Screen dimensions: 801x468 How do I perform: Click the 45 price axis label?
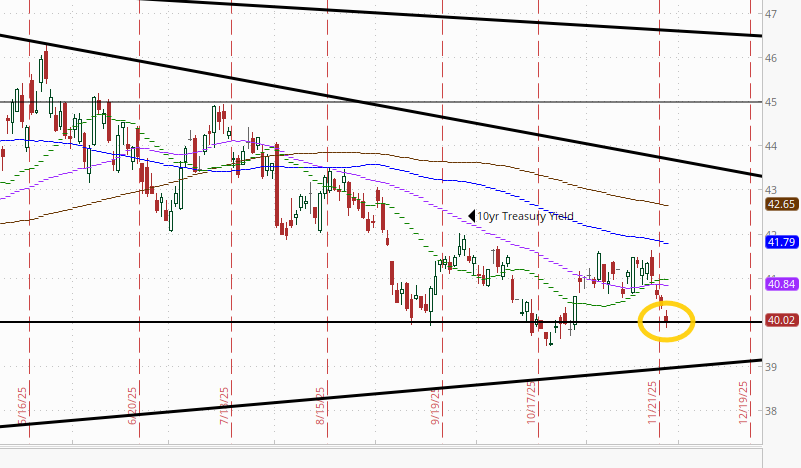pyautogui.click(x=771, y=102)
